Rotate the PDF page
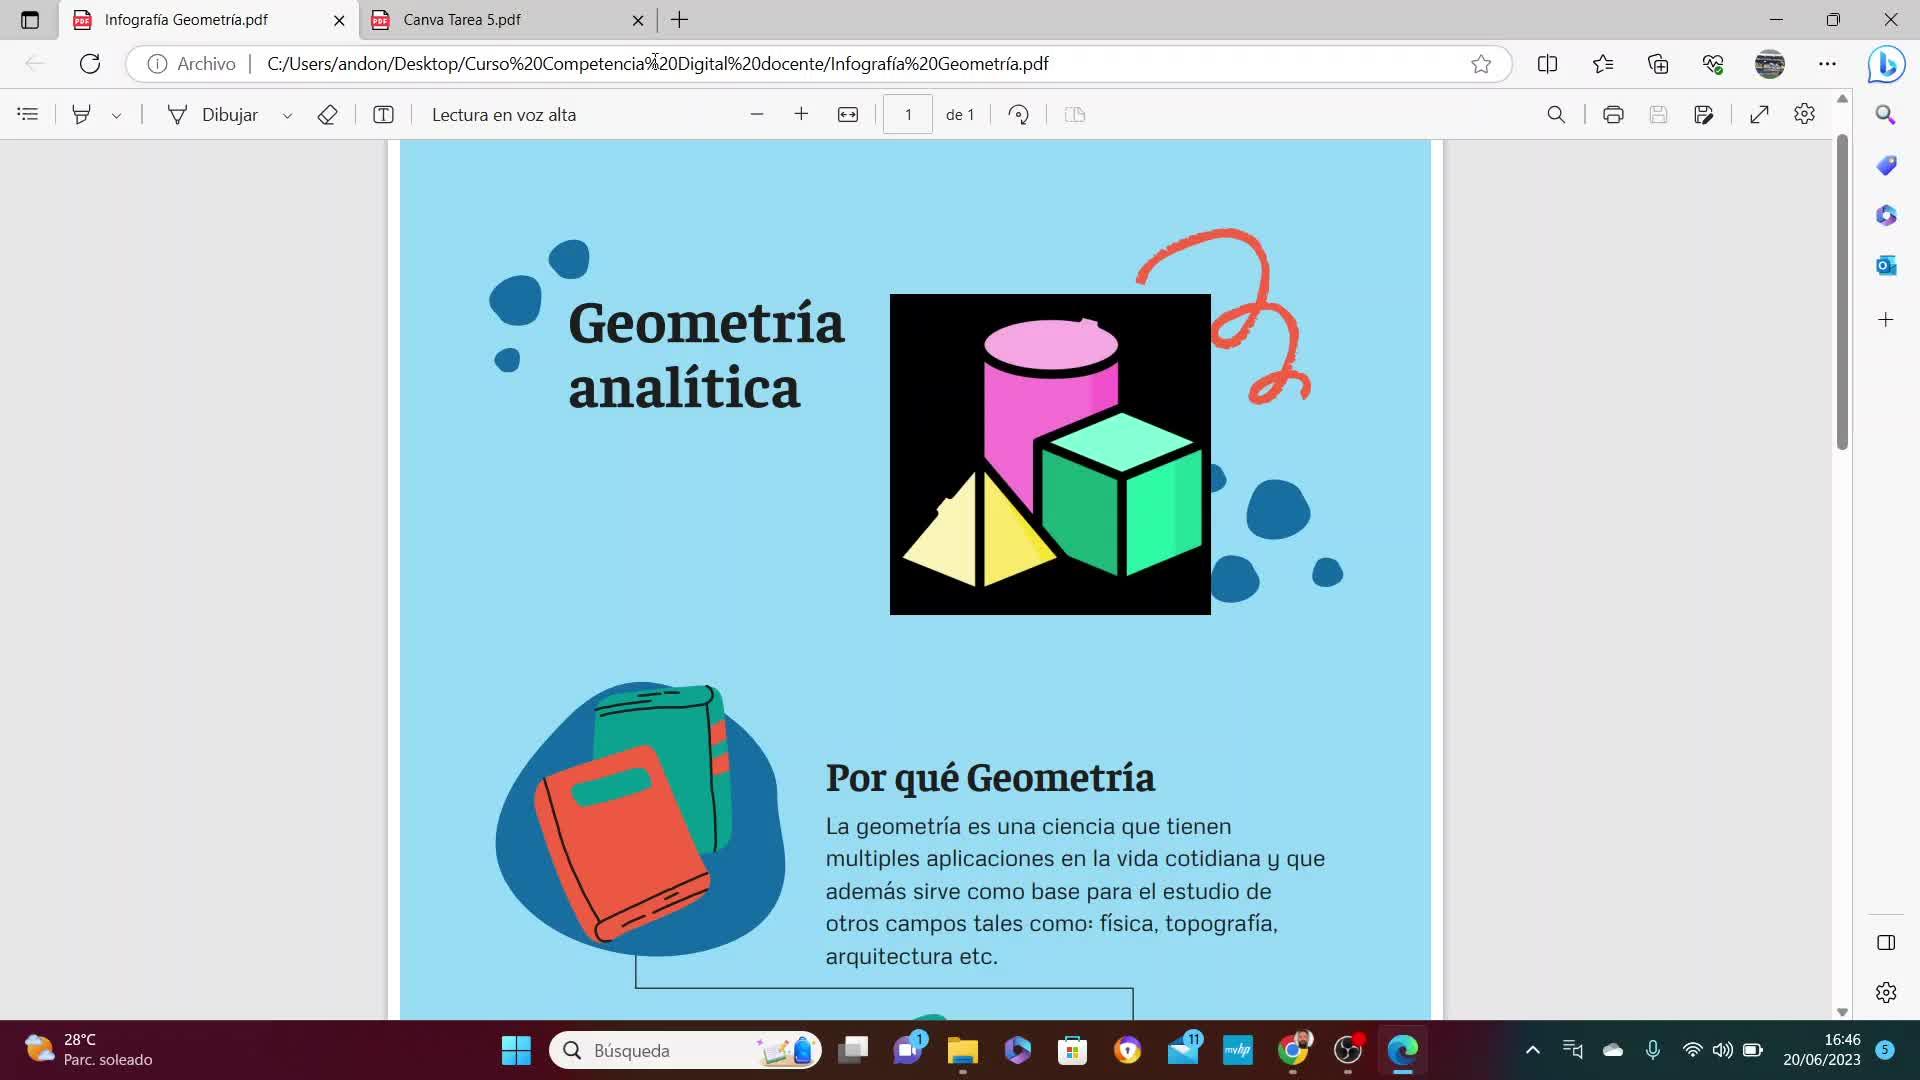The image size is (1920, 1080). coord(1018,115)
